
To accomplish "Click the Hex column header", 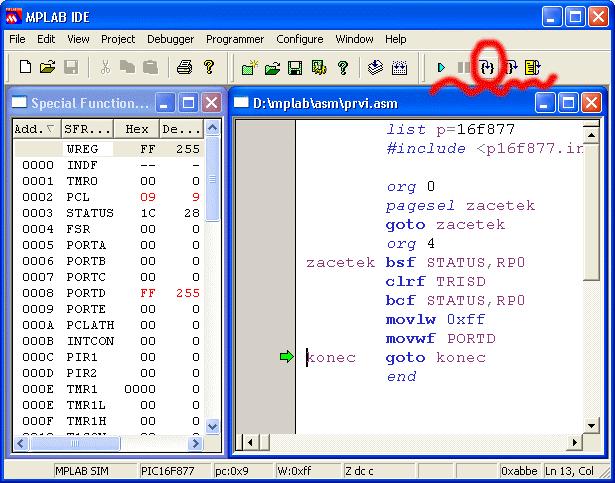I will pyautogui.click(x=136, y=129).
